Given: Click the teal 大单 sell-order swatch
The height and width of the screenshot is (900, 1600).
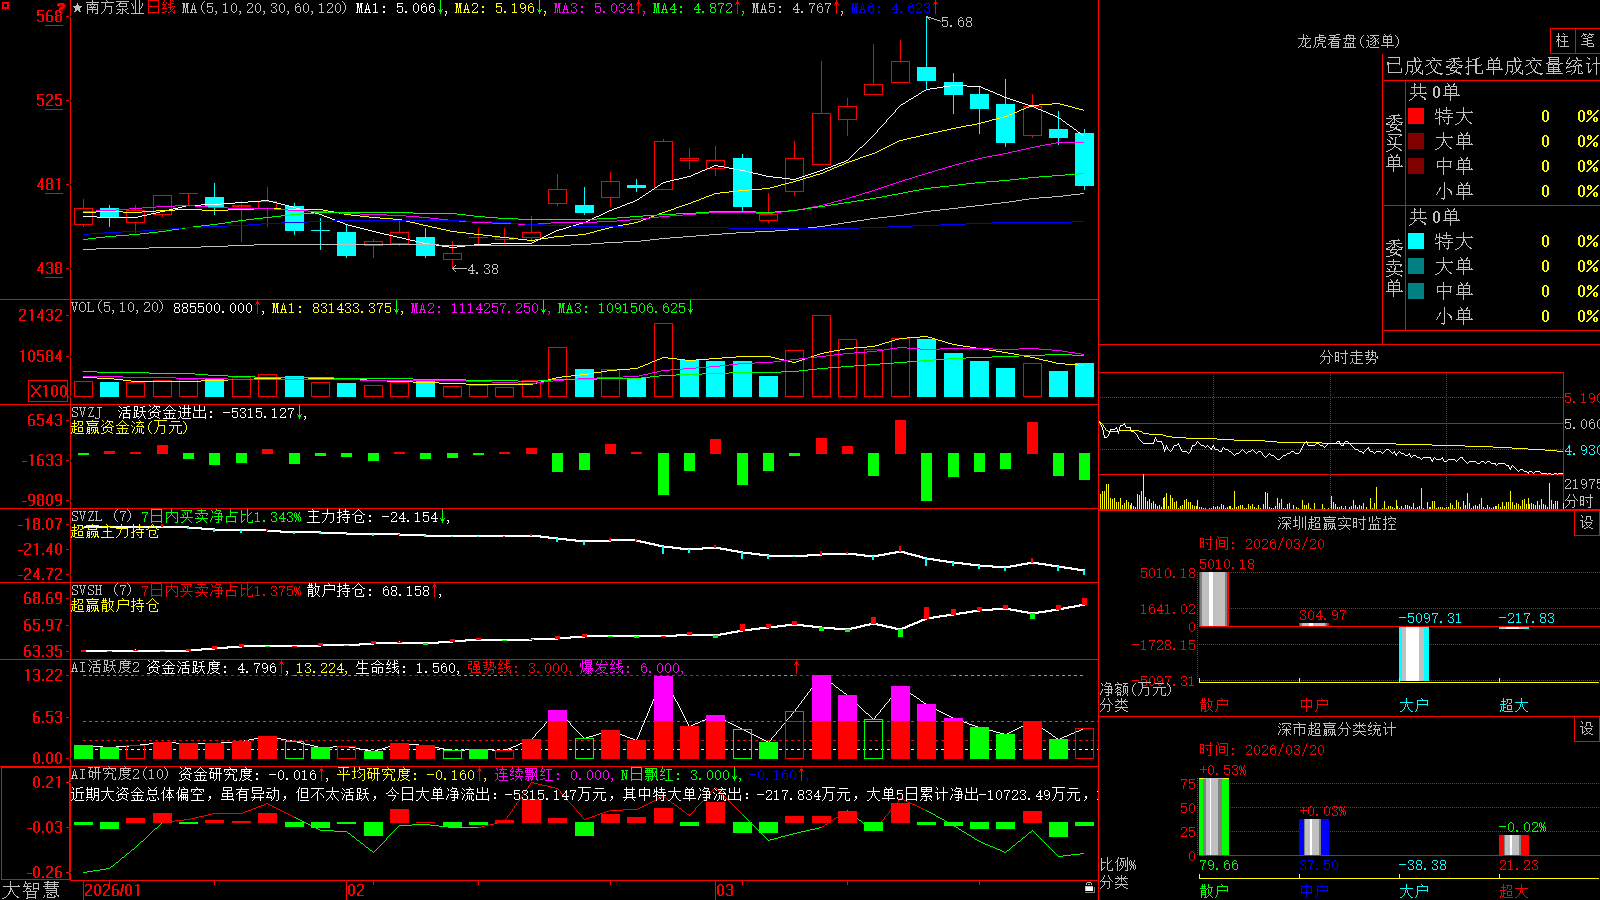Looking at the screenshot, I should pyautogui.click(x=1416, y=266).
